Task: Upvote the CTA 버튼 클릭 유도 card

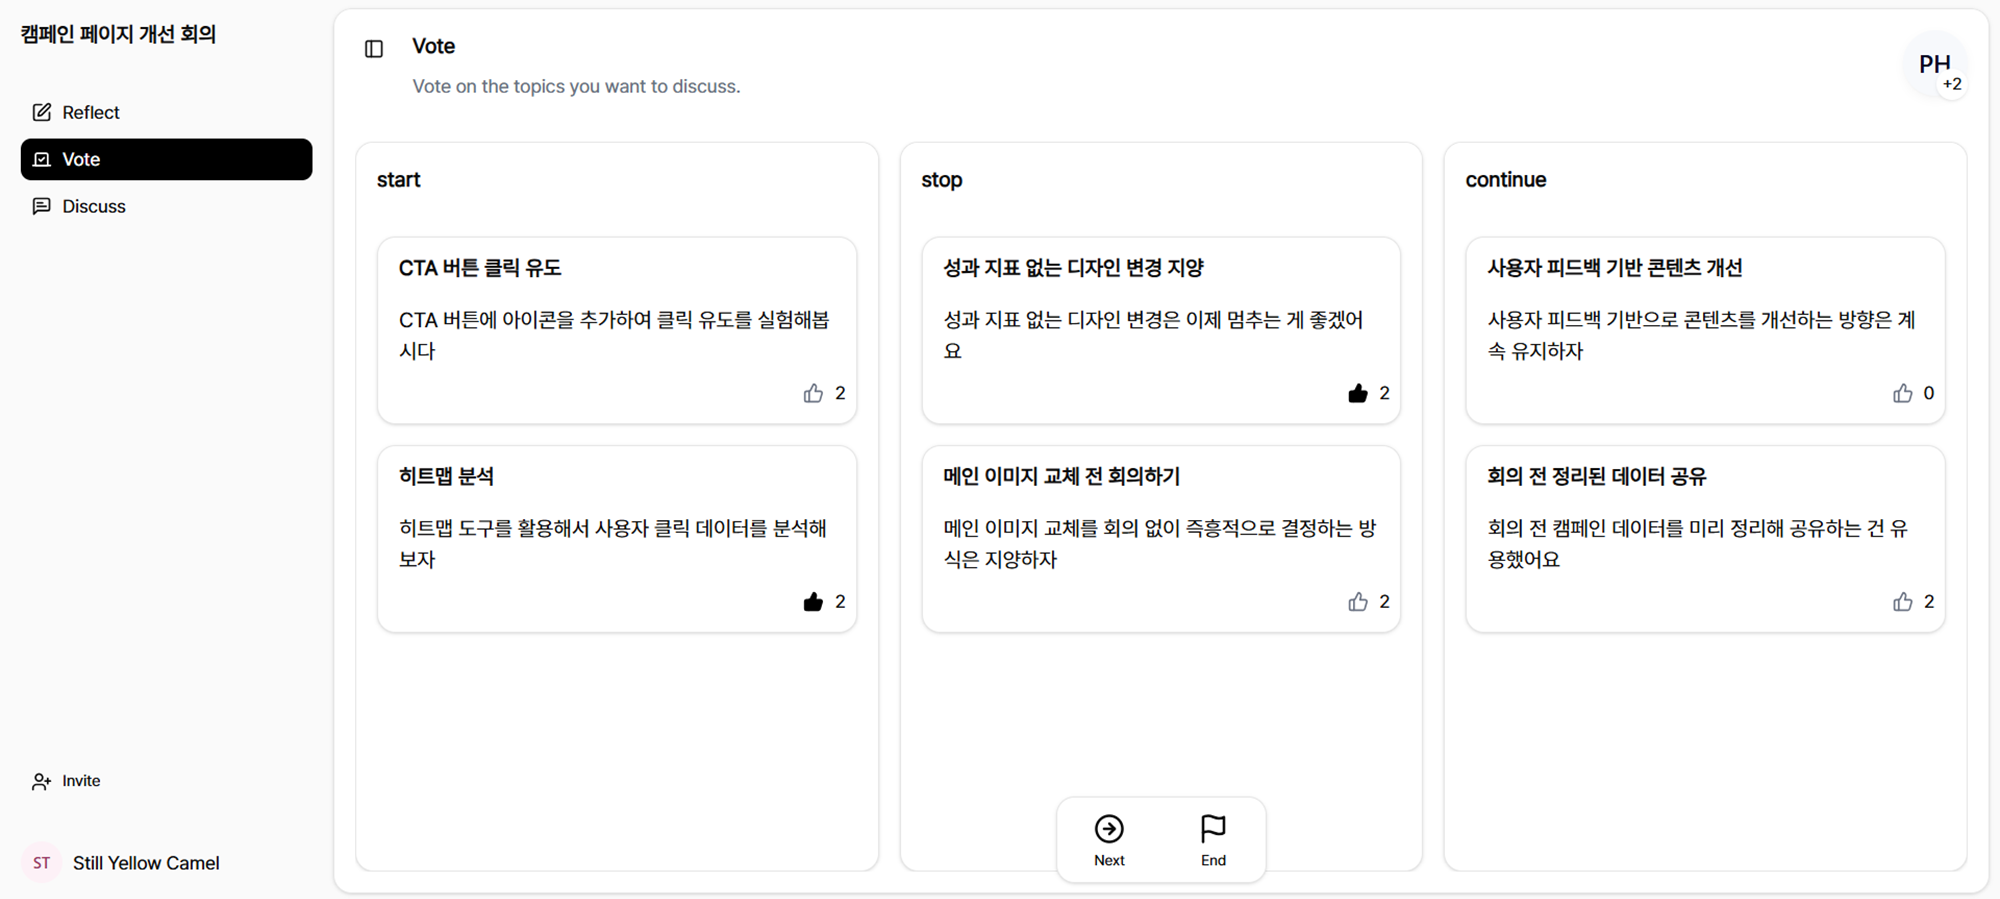Action: pos(813,393)
